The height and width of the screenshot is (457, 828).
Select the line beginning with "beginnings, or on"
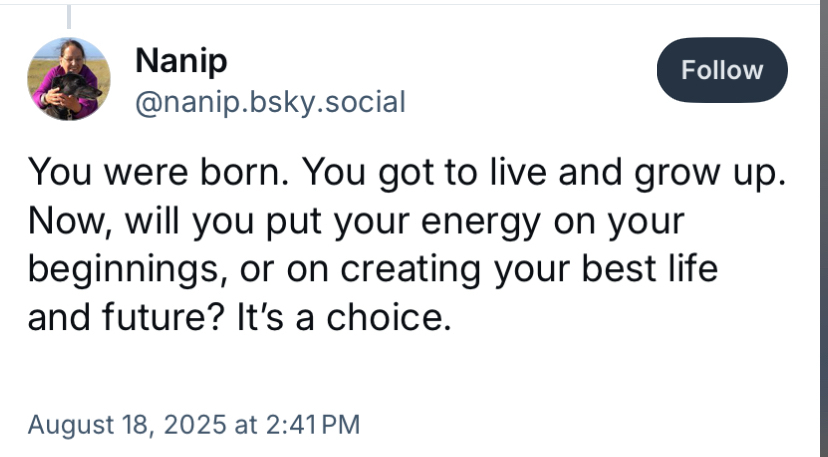click(x=373, y=269)
